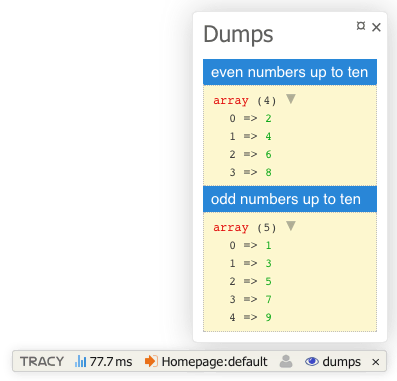Select the red 'array' keyword of array (5)

coord(231,227)
